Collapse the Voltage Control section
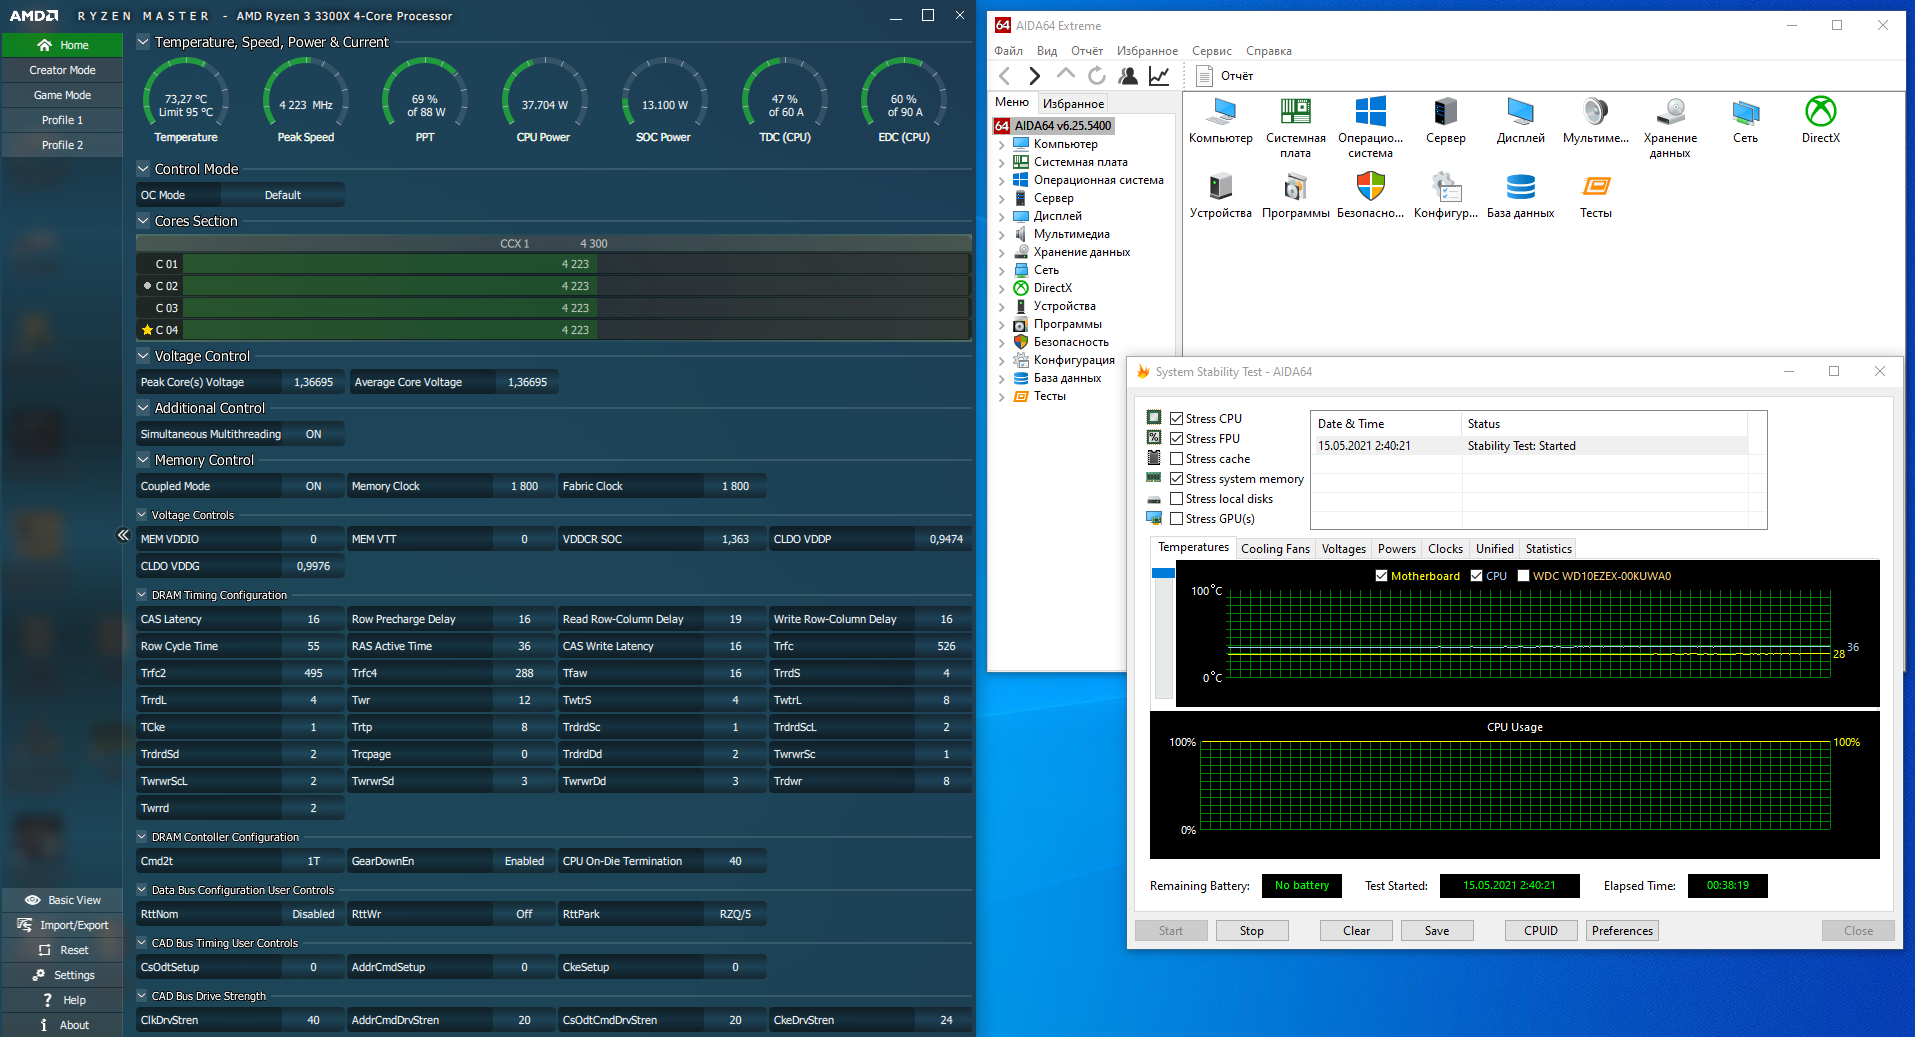 point(143,356)
